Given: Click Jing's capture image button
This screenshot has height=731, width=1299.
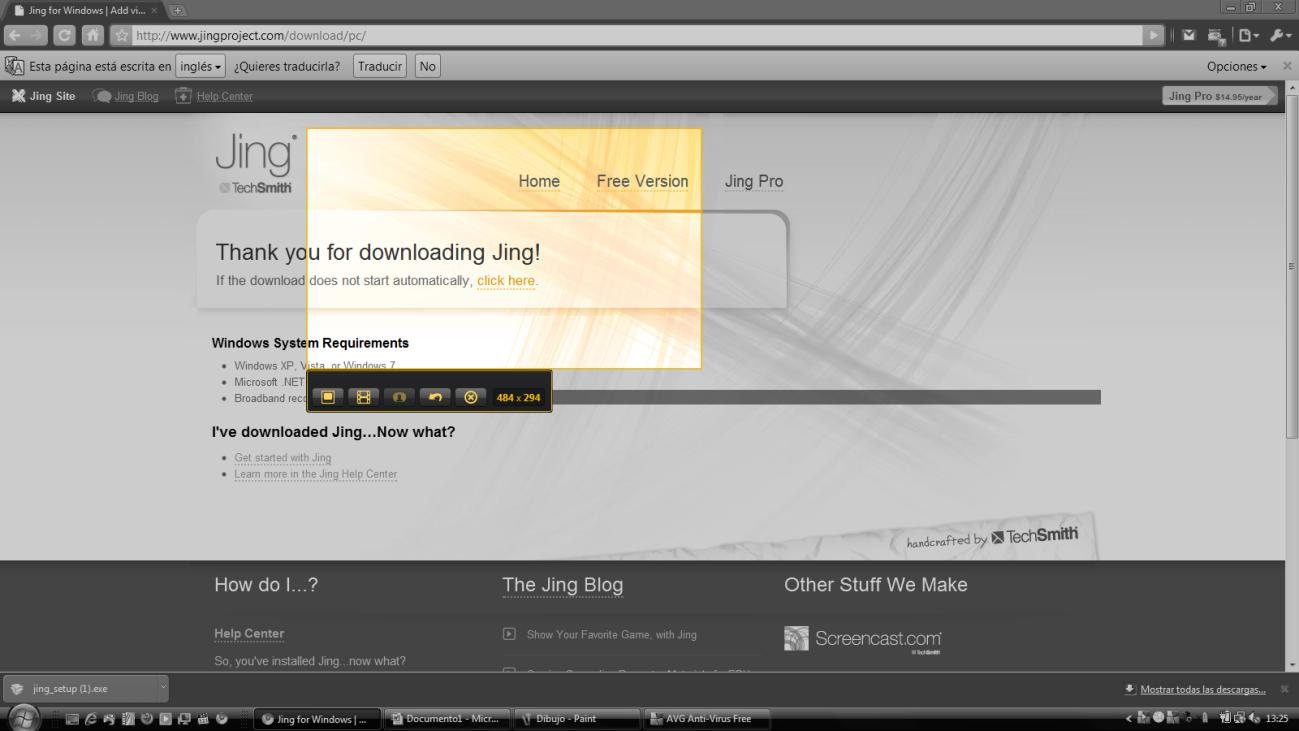Looking at the screenshot, I should [x=327, y=397].
